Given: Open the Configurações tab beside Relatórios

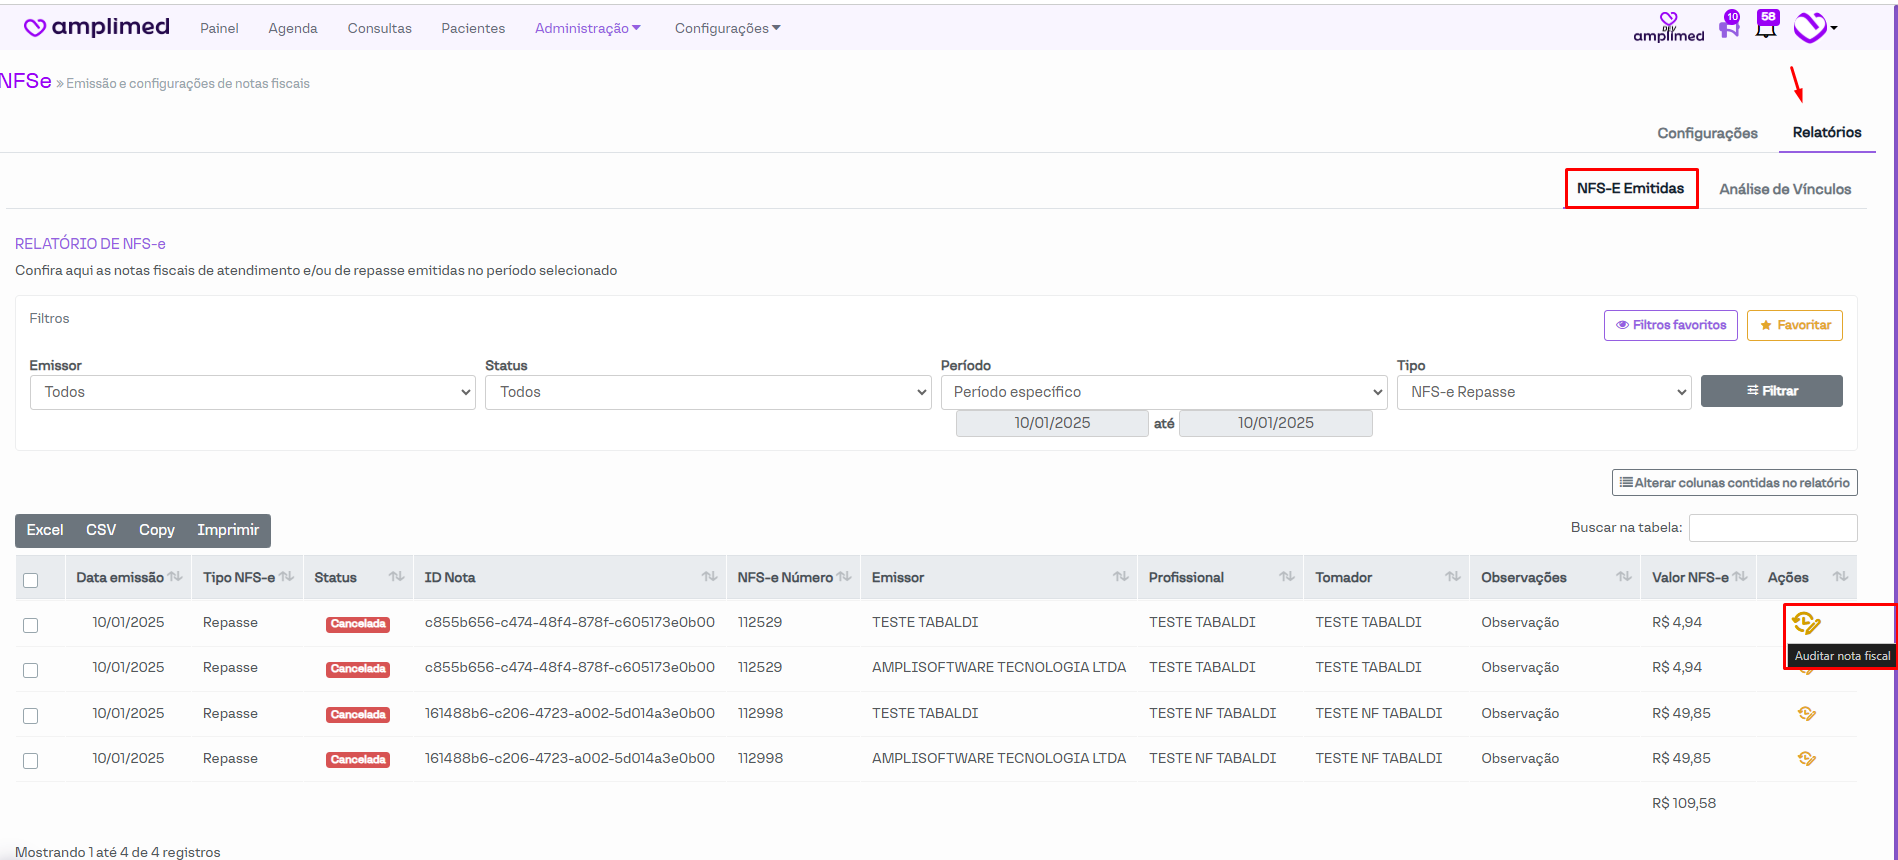Looking at the screenshot, I should 1707,133.
